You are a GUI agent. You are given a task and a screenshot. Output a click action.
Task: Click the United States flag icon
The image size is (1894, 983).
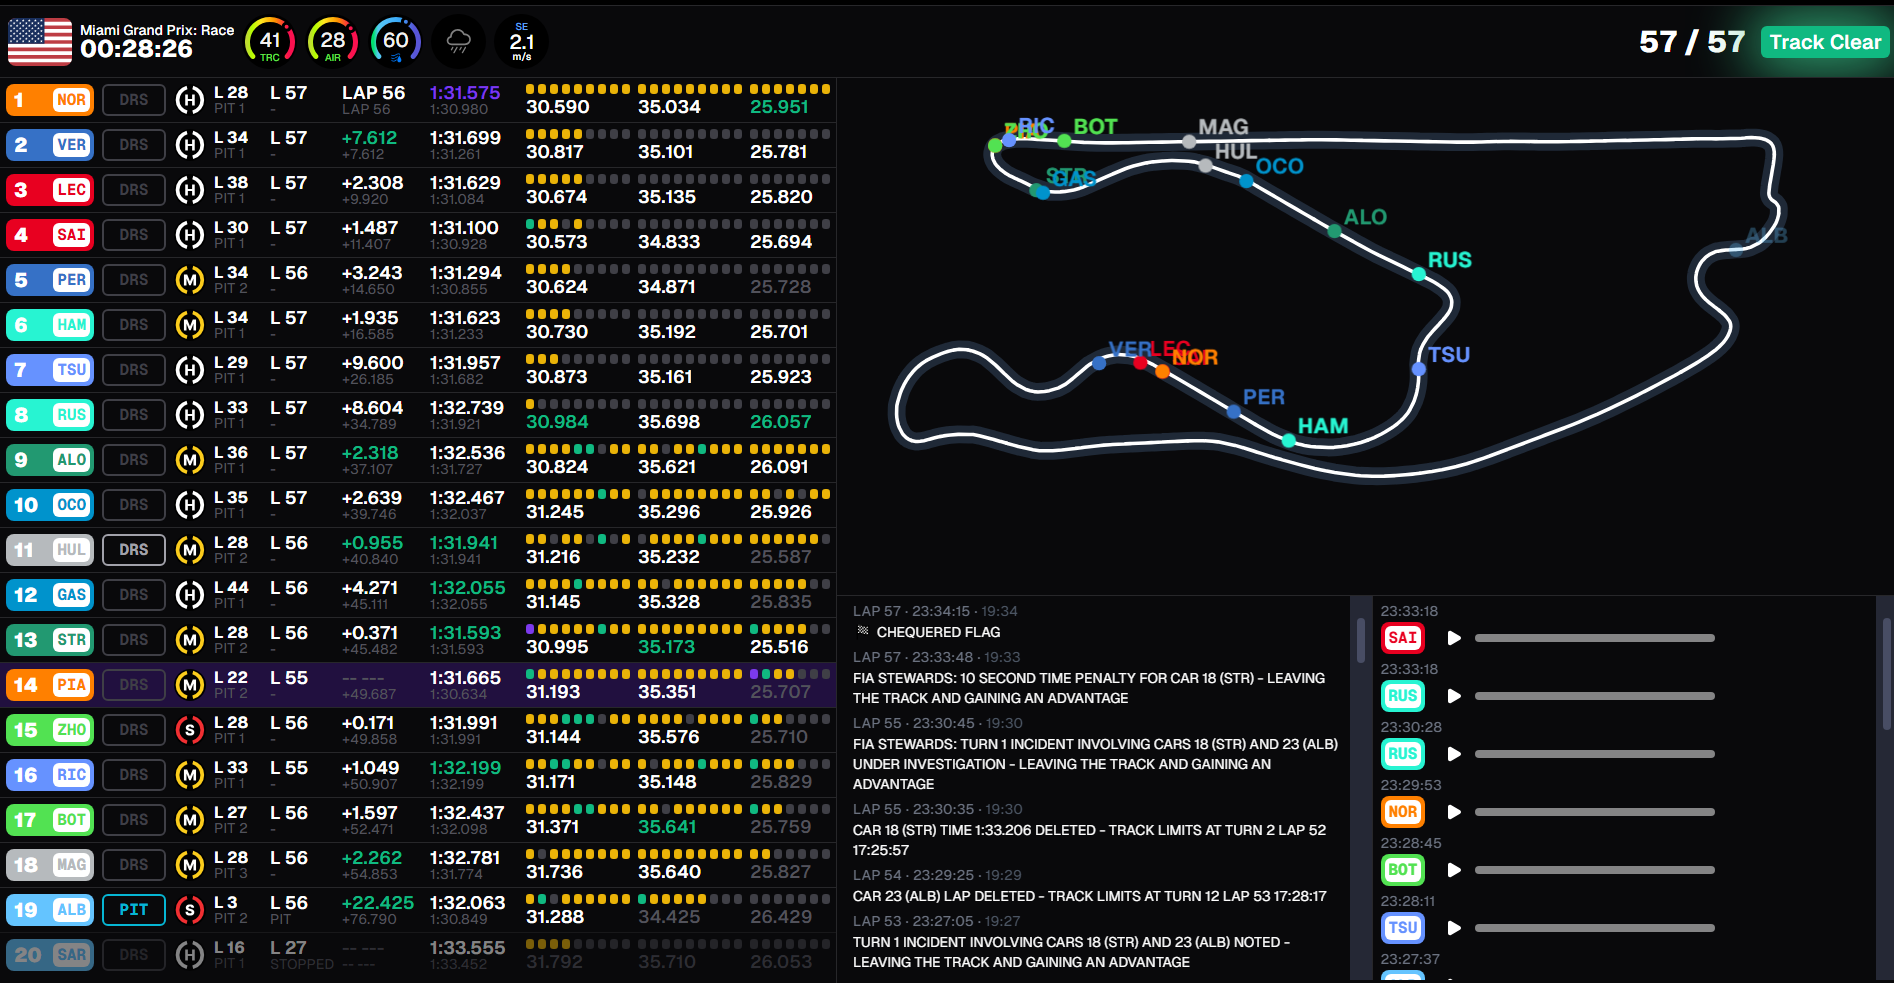point(40,42)
